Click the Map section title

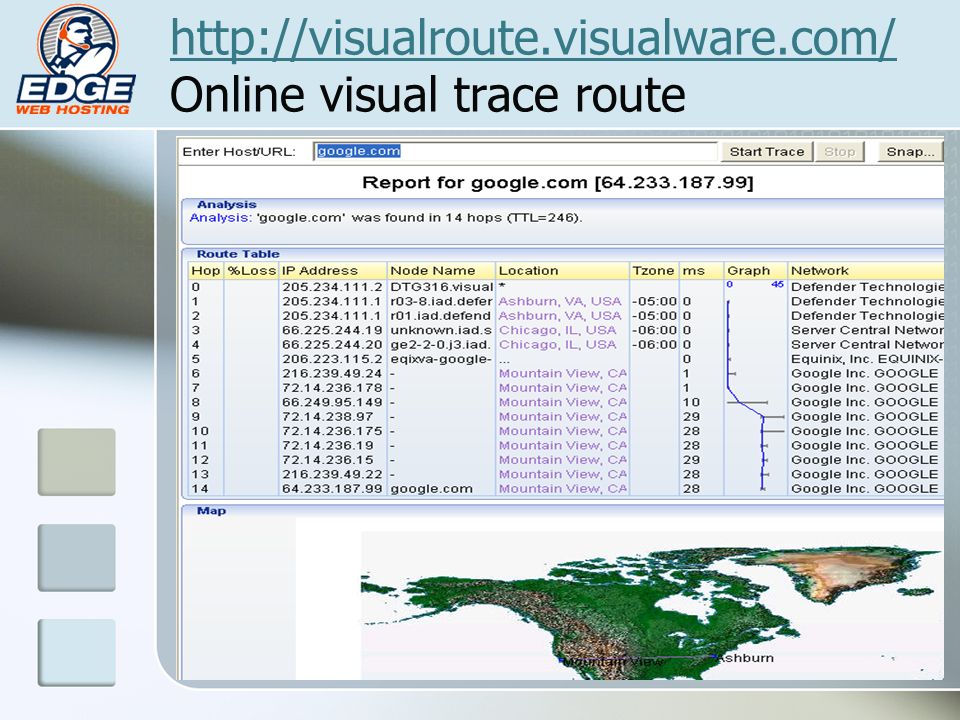211,511
